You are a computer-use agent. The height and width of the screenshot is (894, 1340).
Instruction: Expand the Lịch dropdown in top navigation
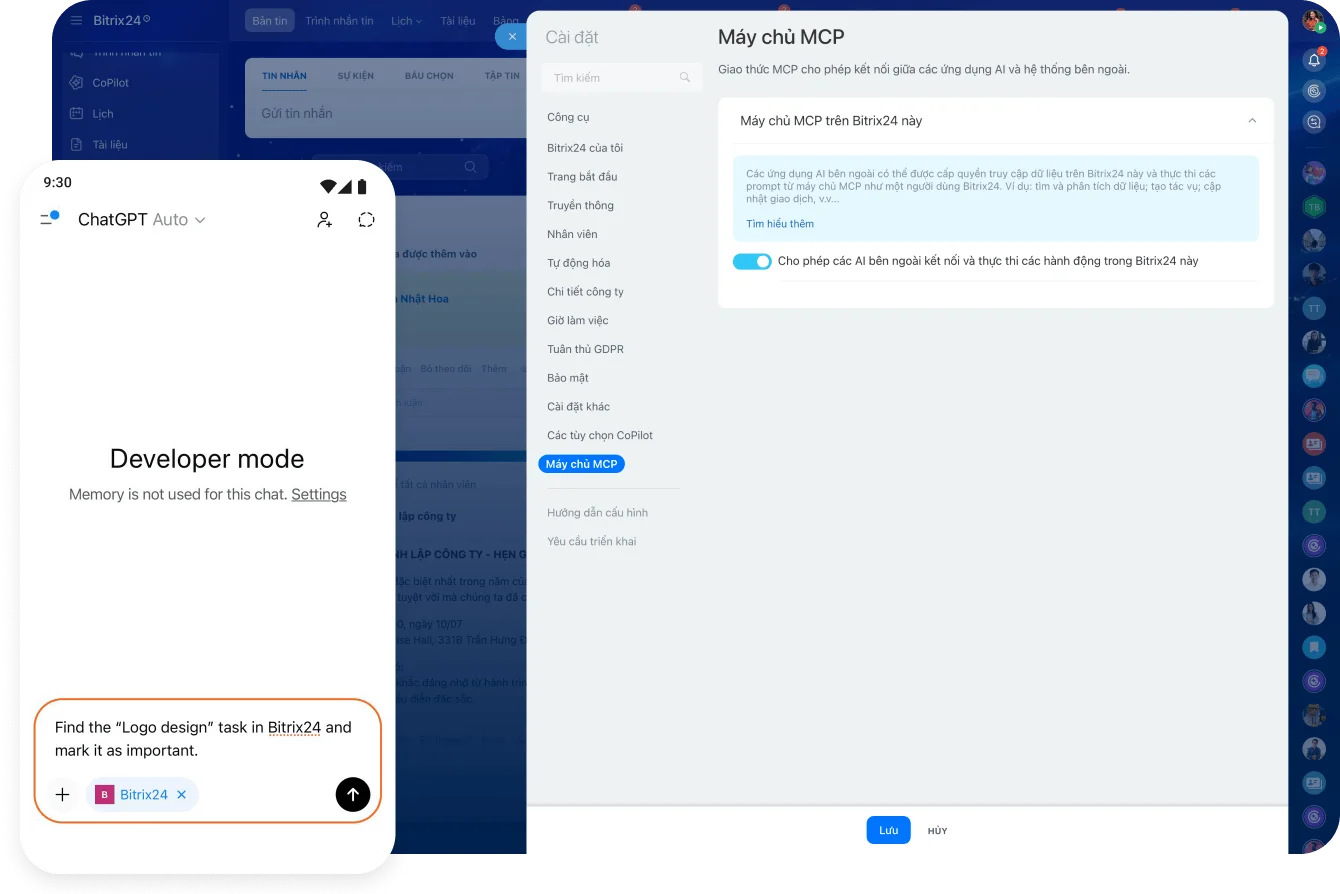click(406, 21)
